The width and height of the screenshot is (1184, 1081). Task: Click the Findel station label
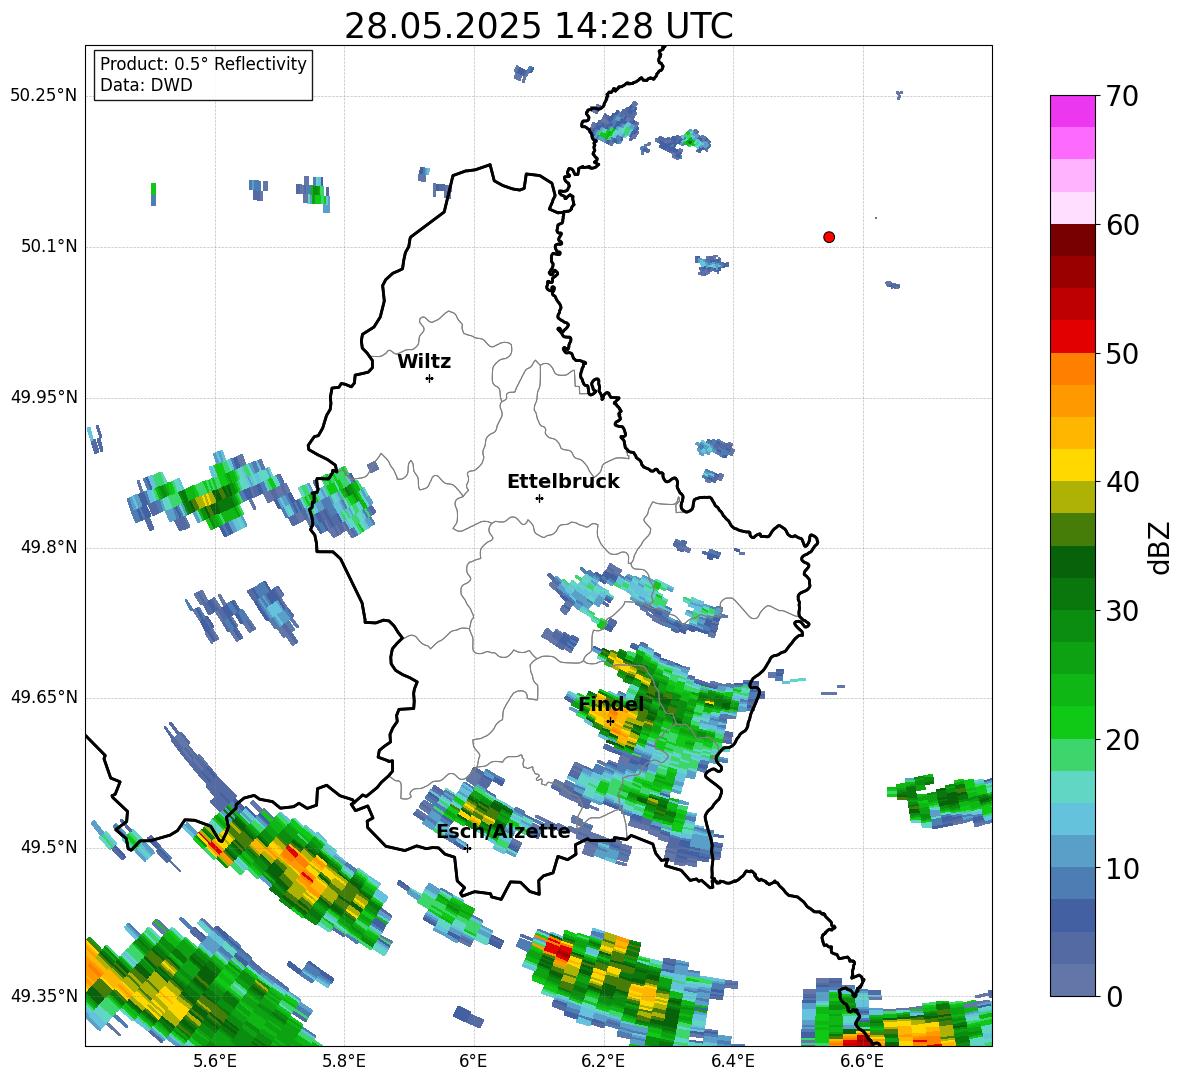pos(611,704)
